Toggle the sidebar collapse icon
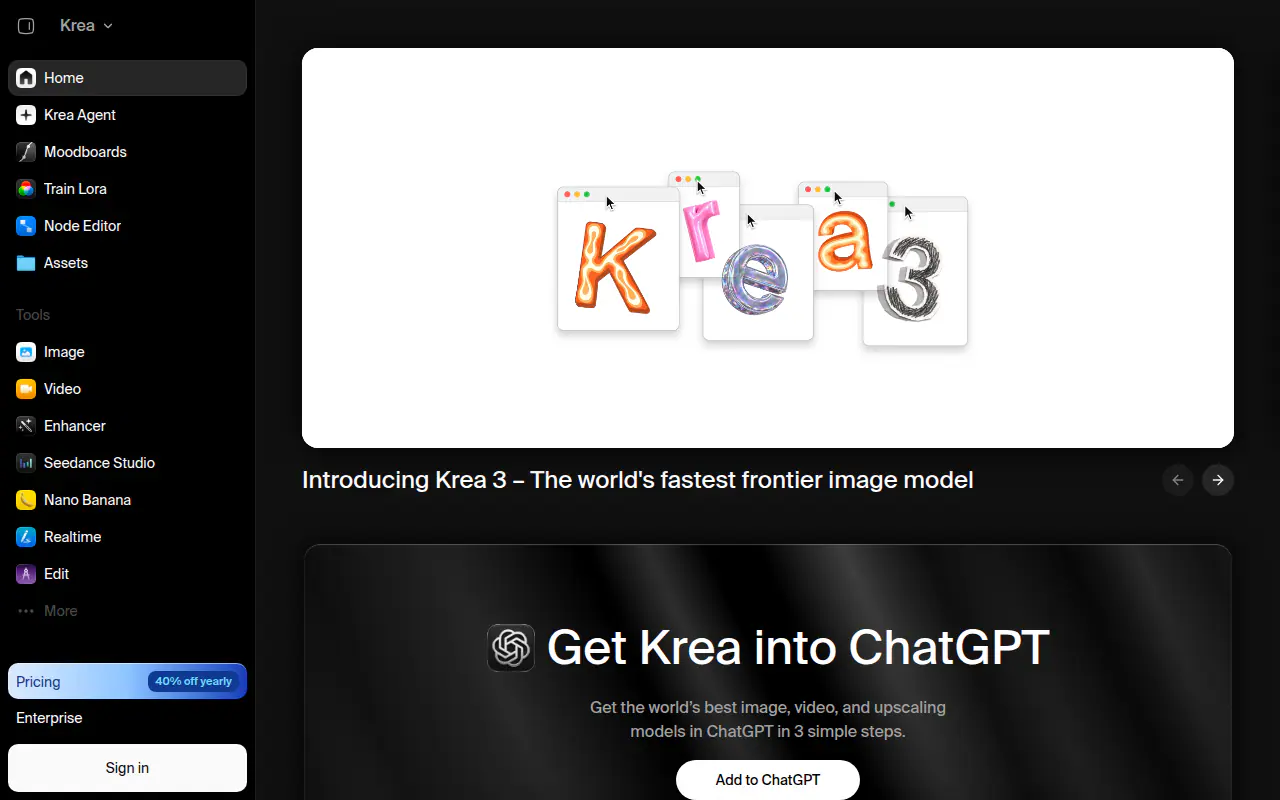This screenshot has width=1280, height=800. [26, 26]
